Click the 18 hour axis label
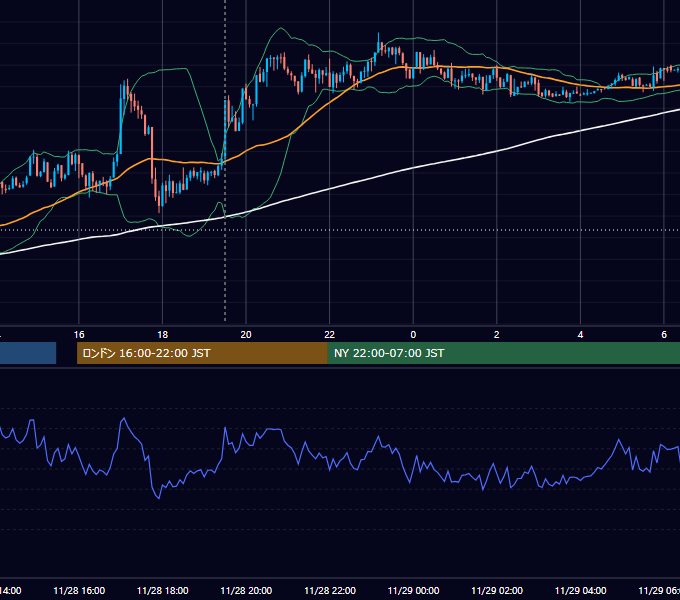The width and height of the screenshot is (680, 600). click(x=162, y=335)
